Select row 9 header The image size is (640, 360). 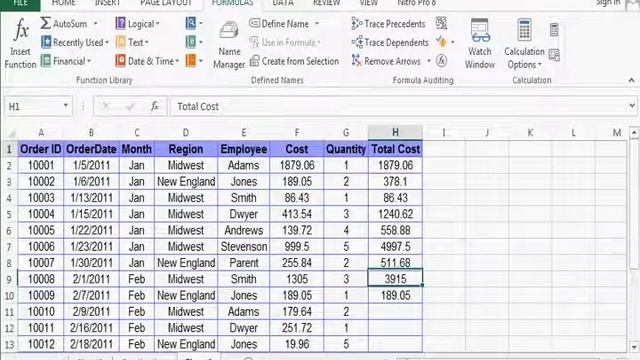(9, 280)
